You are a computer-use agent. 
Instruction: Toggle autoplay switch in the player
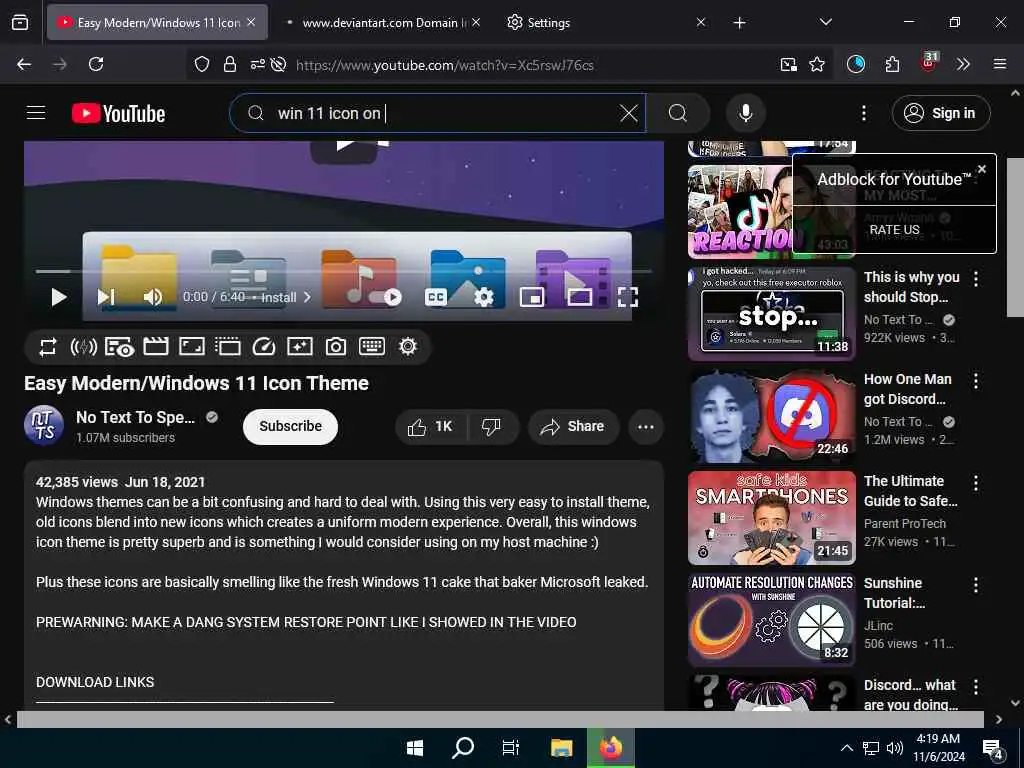[x=385, y=297]
